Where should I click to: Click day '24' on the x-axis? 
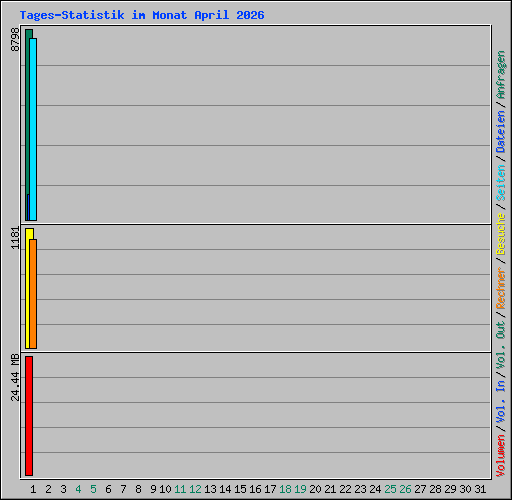tap(375, 489)
